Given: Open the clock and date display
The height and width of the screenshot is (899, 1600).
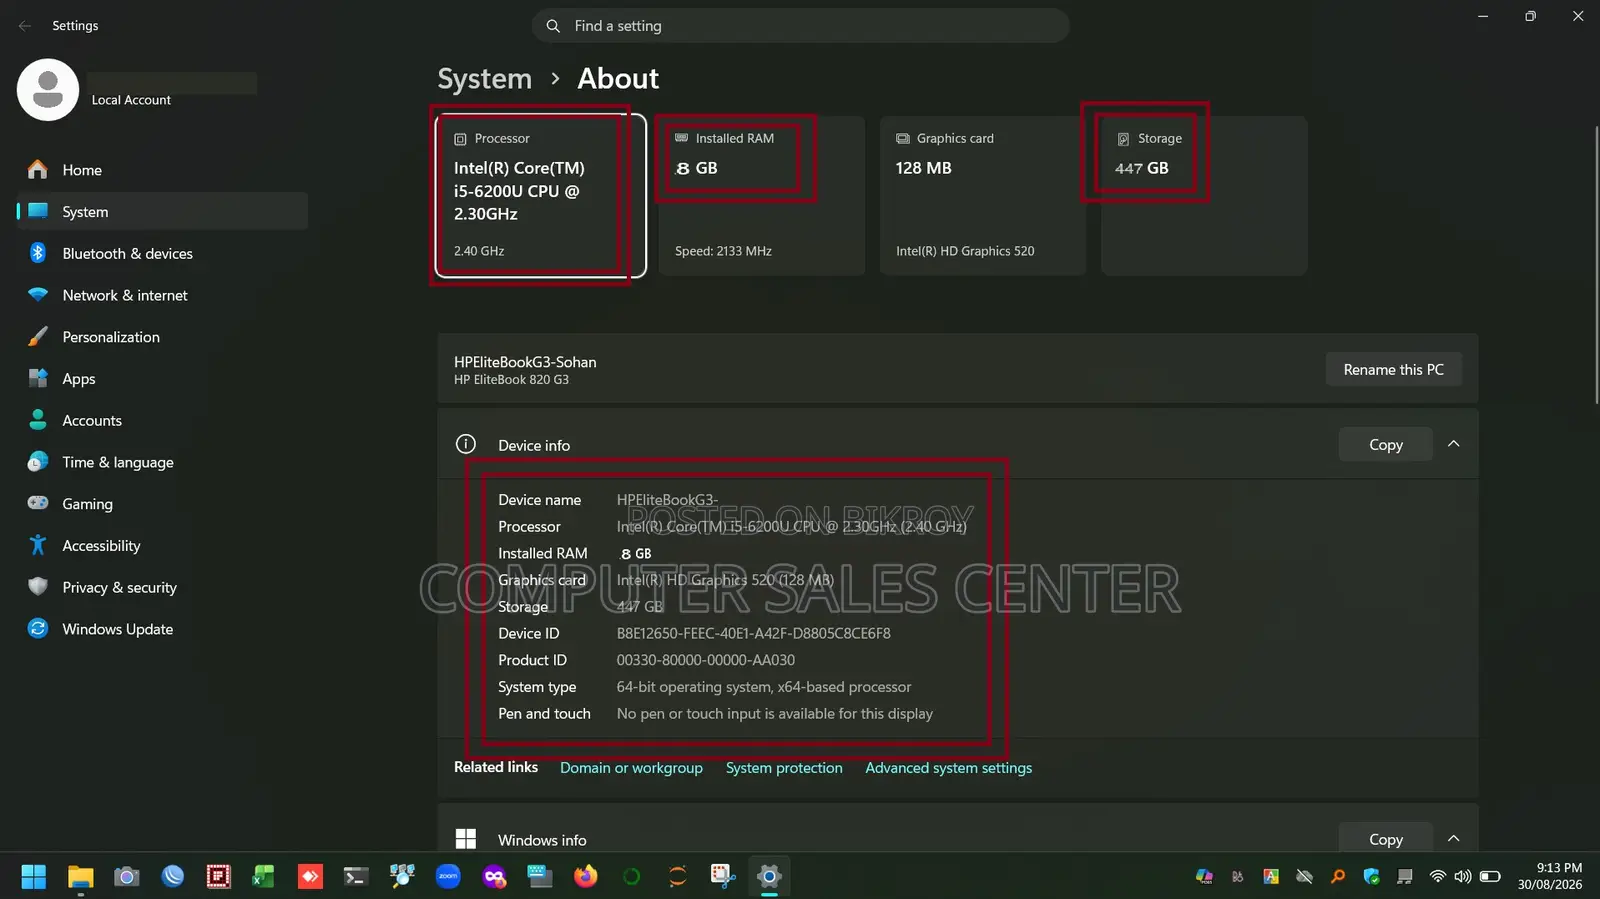Looking at the screenshot, I should coord(1550,876).
